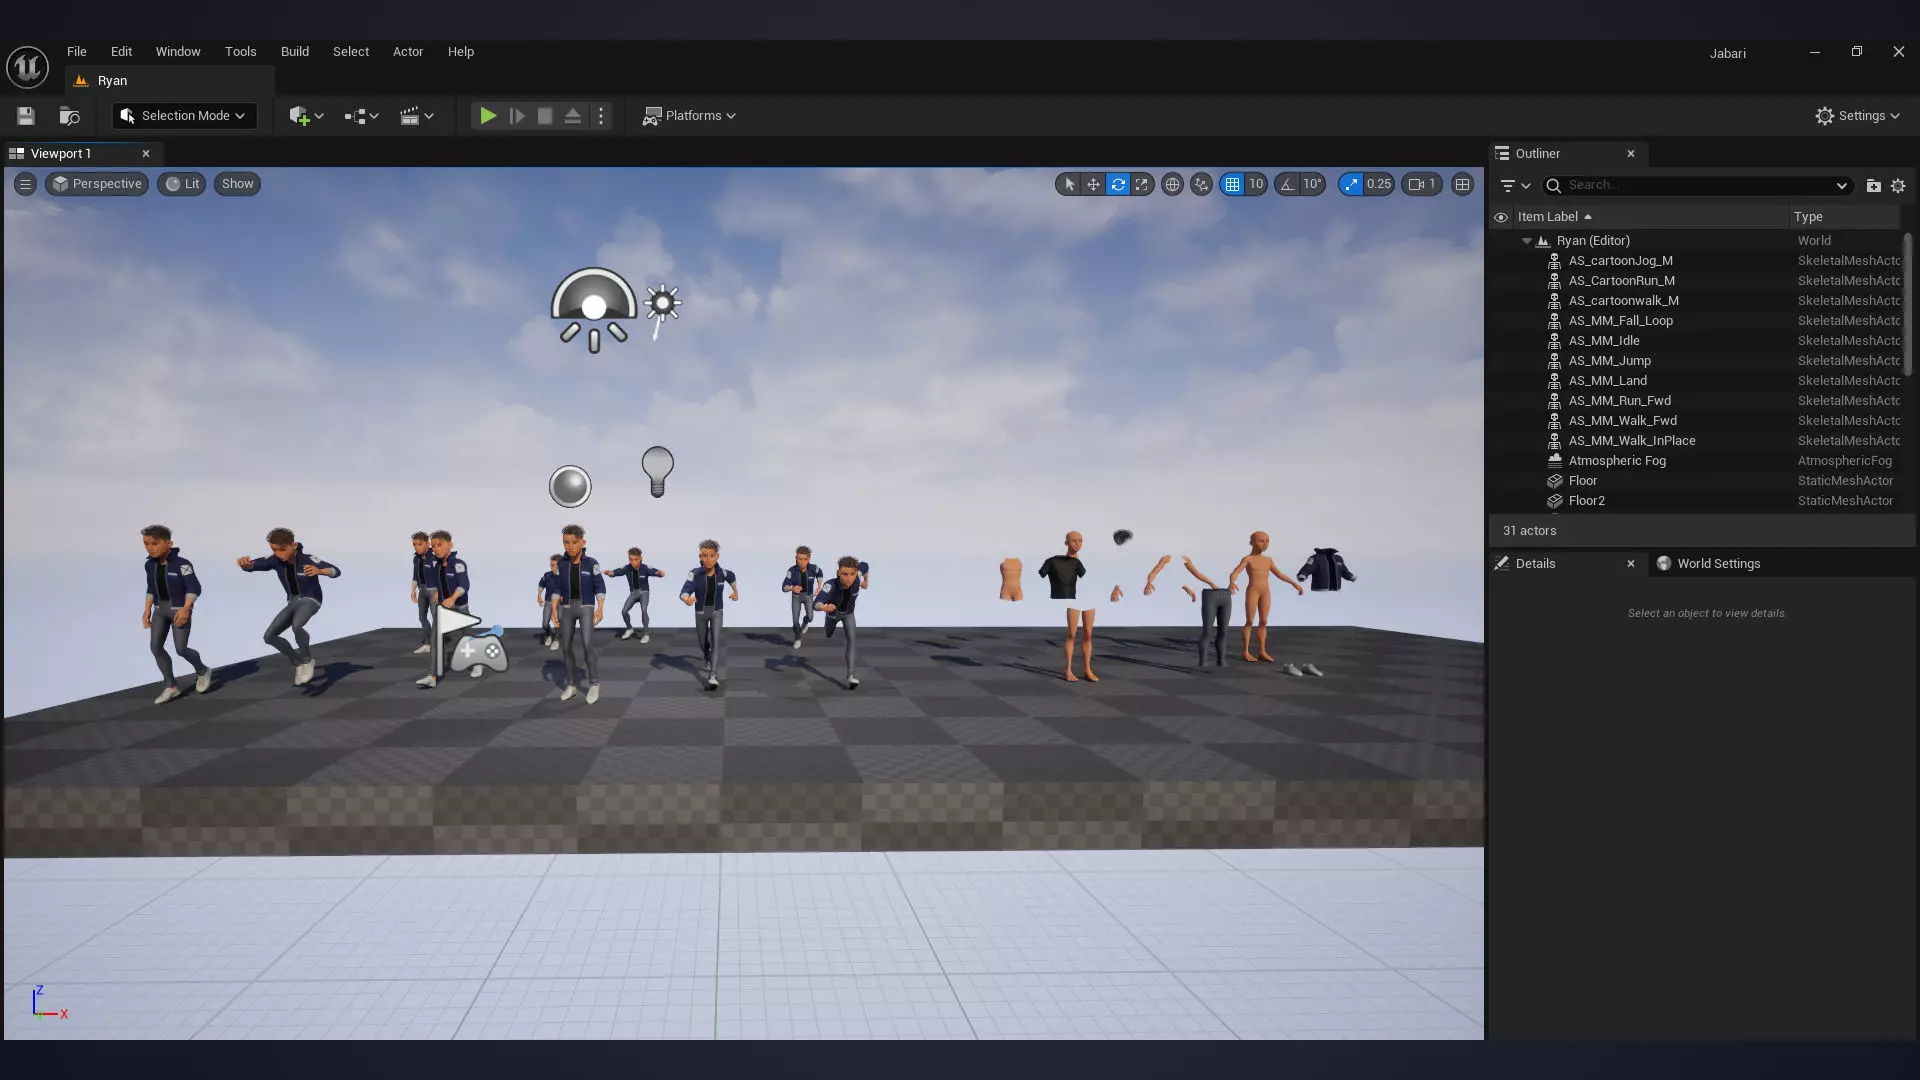This screenshot has width=1920, height=1080.
Task: Collapse the Ryan (Editor) tree node
Action: point(1526,241)
